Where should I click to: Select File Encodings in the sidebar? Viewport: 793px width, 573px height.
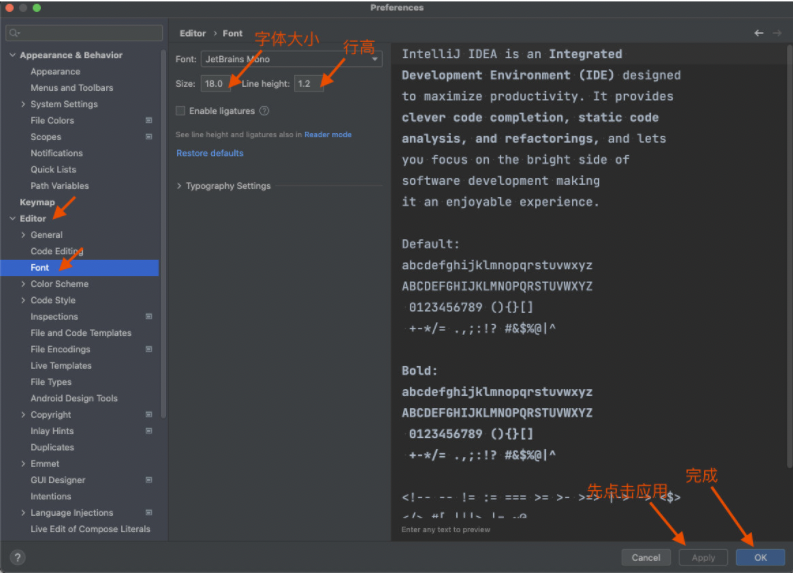(x=60, y=349)
